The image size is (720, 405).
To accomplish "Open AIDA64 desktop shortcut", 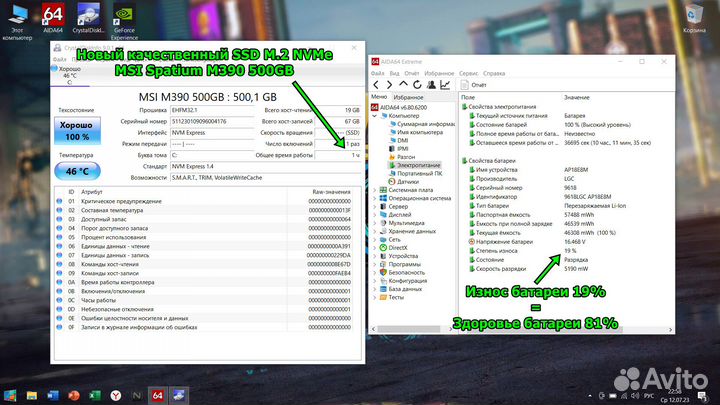I will pyautogui.click(x=53, y=18).
